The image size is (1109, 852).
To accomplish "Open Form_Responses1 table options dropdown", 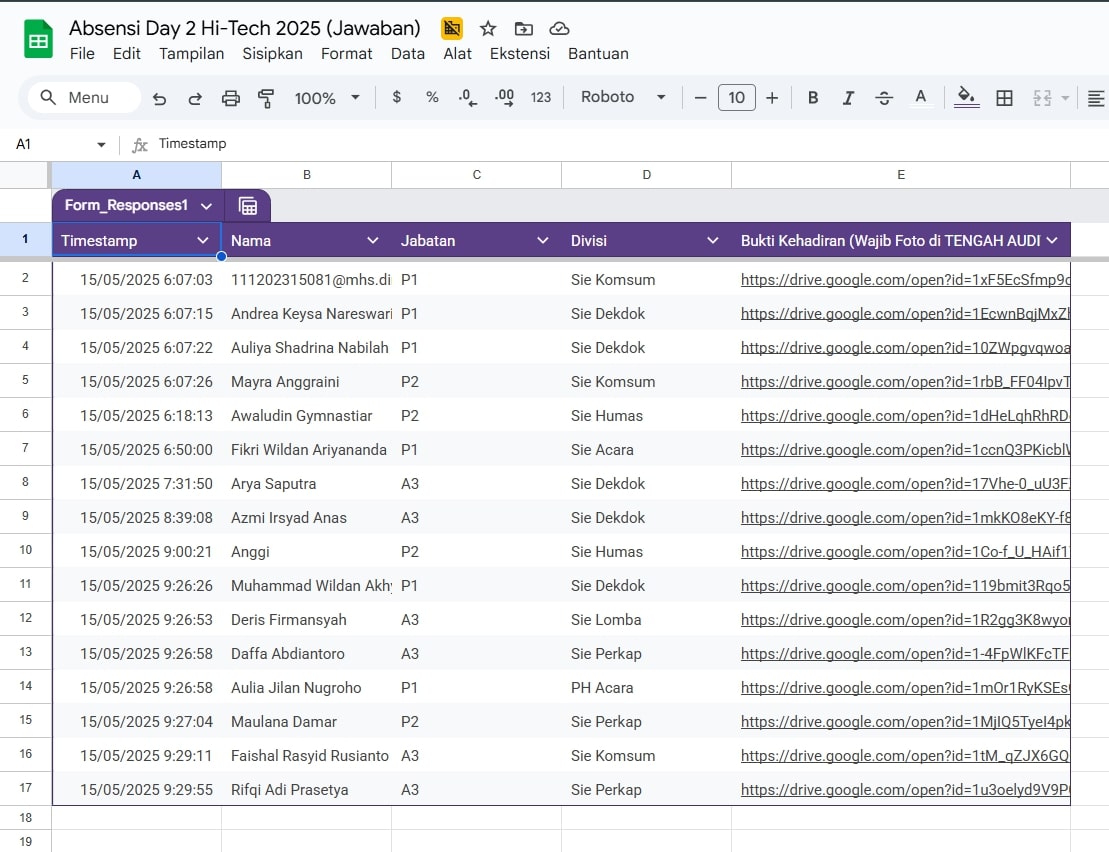I will [207, 206].
